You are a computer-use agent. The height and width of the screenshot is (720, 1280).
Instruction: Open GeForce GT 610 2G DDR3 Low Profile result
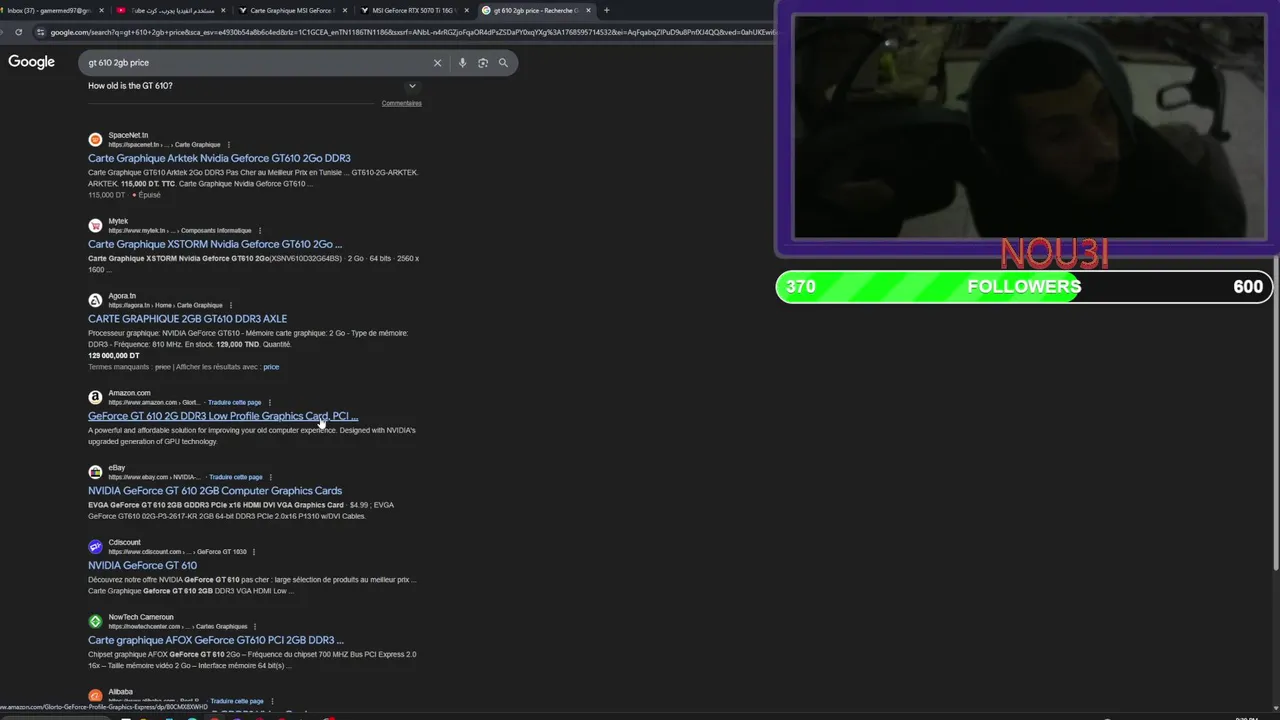pyautogui.click(x=223, y=416)
